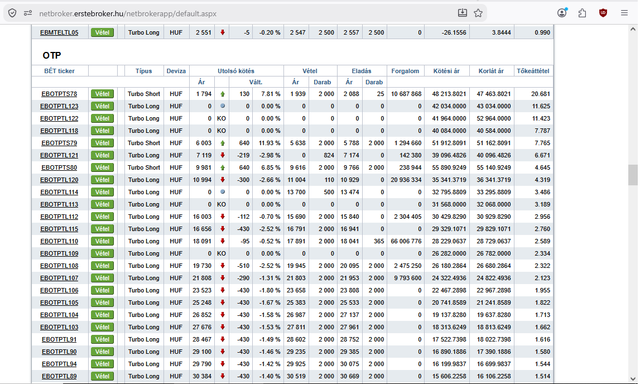Click the vertical scrollbar thumb
Image resolution: width=640 pixels, height=384 pixels.
[633, 175]
